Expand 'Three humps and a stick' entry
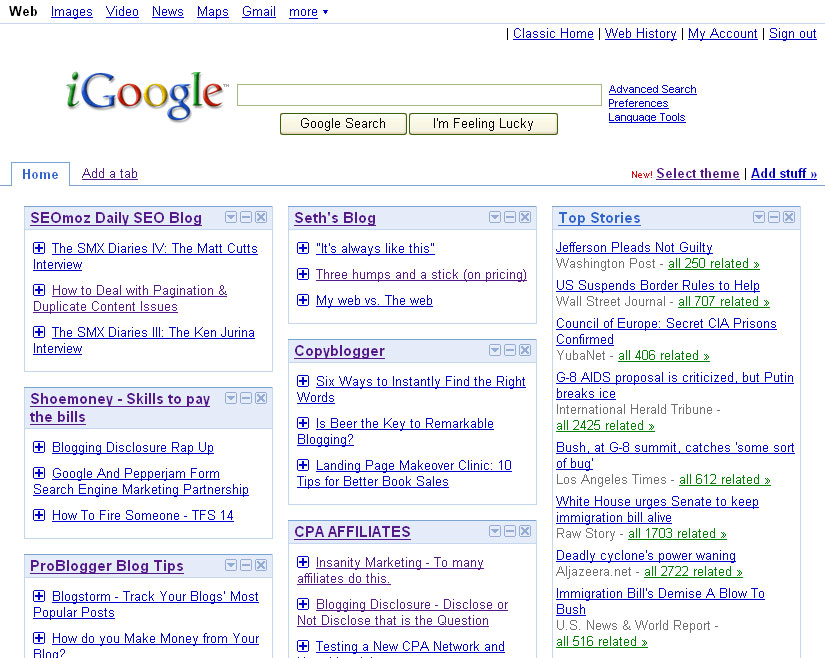Viewport: 825px width, 658px height. click(303, 274)
